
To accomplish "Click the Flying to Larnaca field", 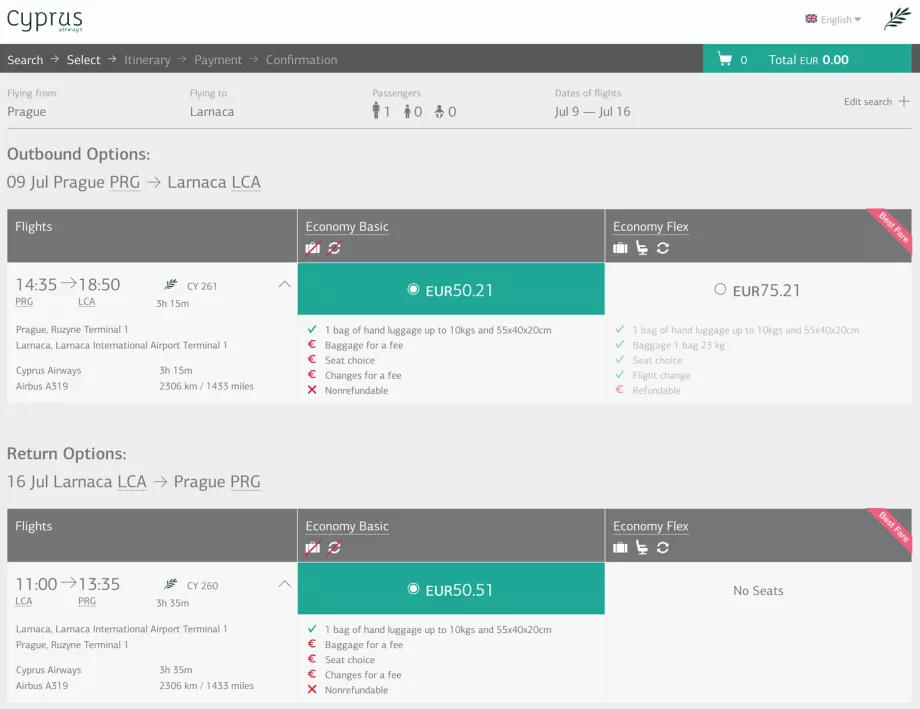I will 212,112.
